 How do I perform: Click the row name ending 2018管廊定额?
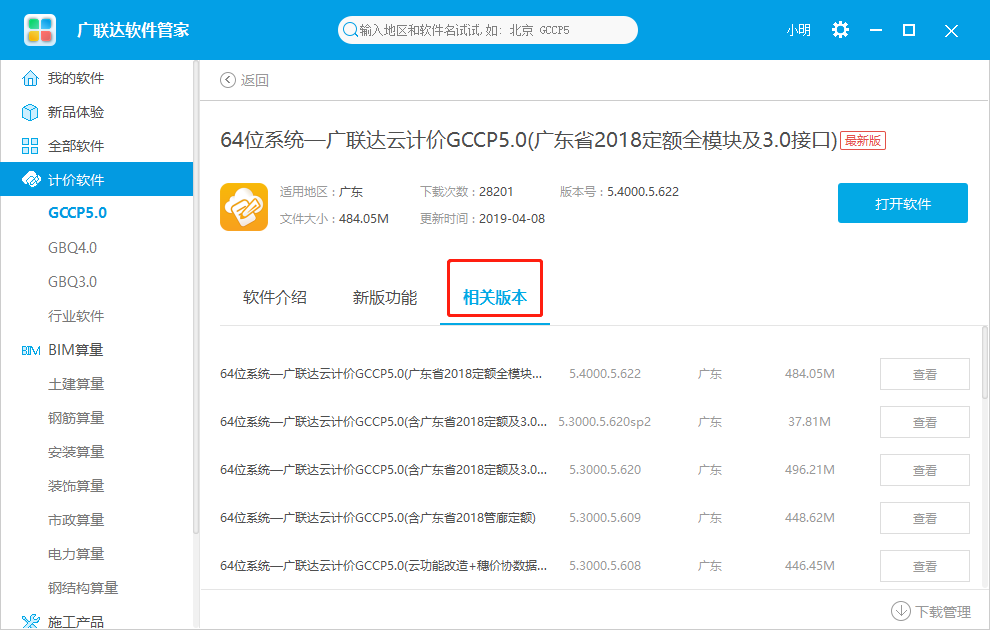coord(378,518)
